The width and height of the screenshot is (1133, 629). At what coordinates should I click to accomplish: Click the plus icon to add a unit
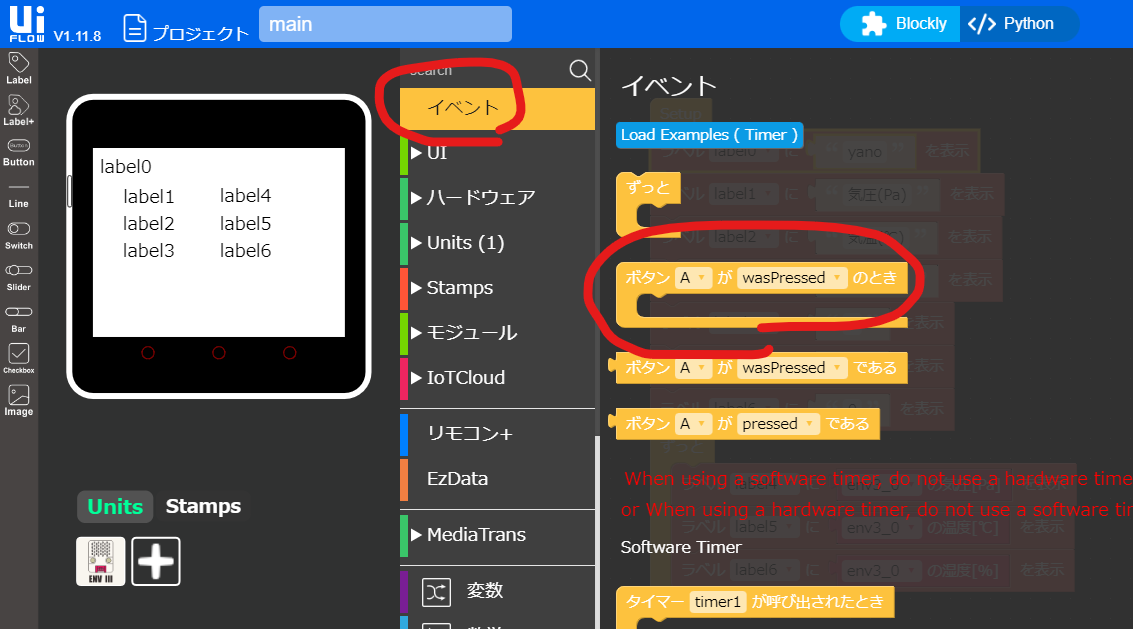point(155,561)
